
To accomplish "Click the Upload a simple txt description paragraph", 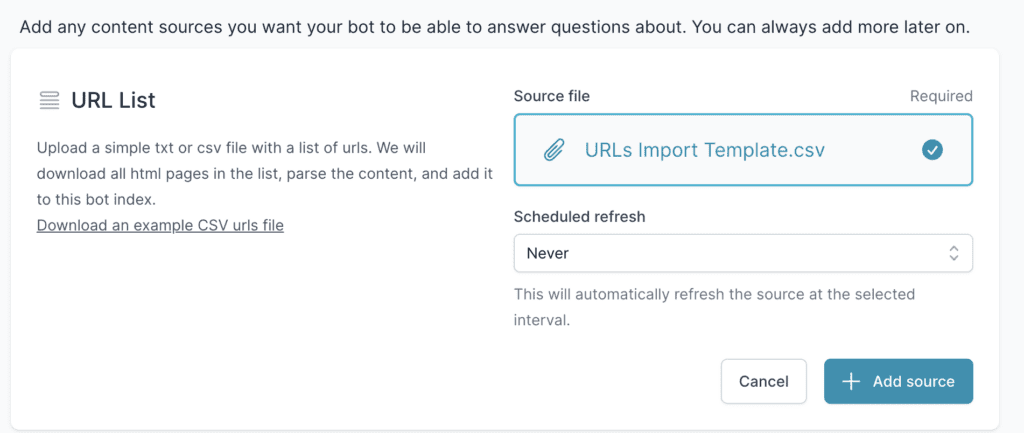I will [x=265, y=173].
